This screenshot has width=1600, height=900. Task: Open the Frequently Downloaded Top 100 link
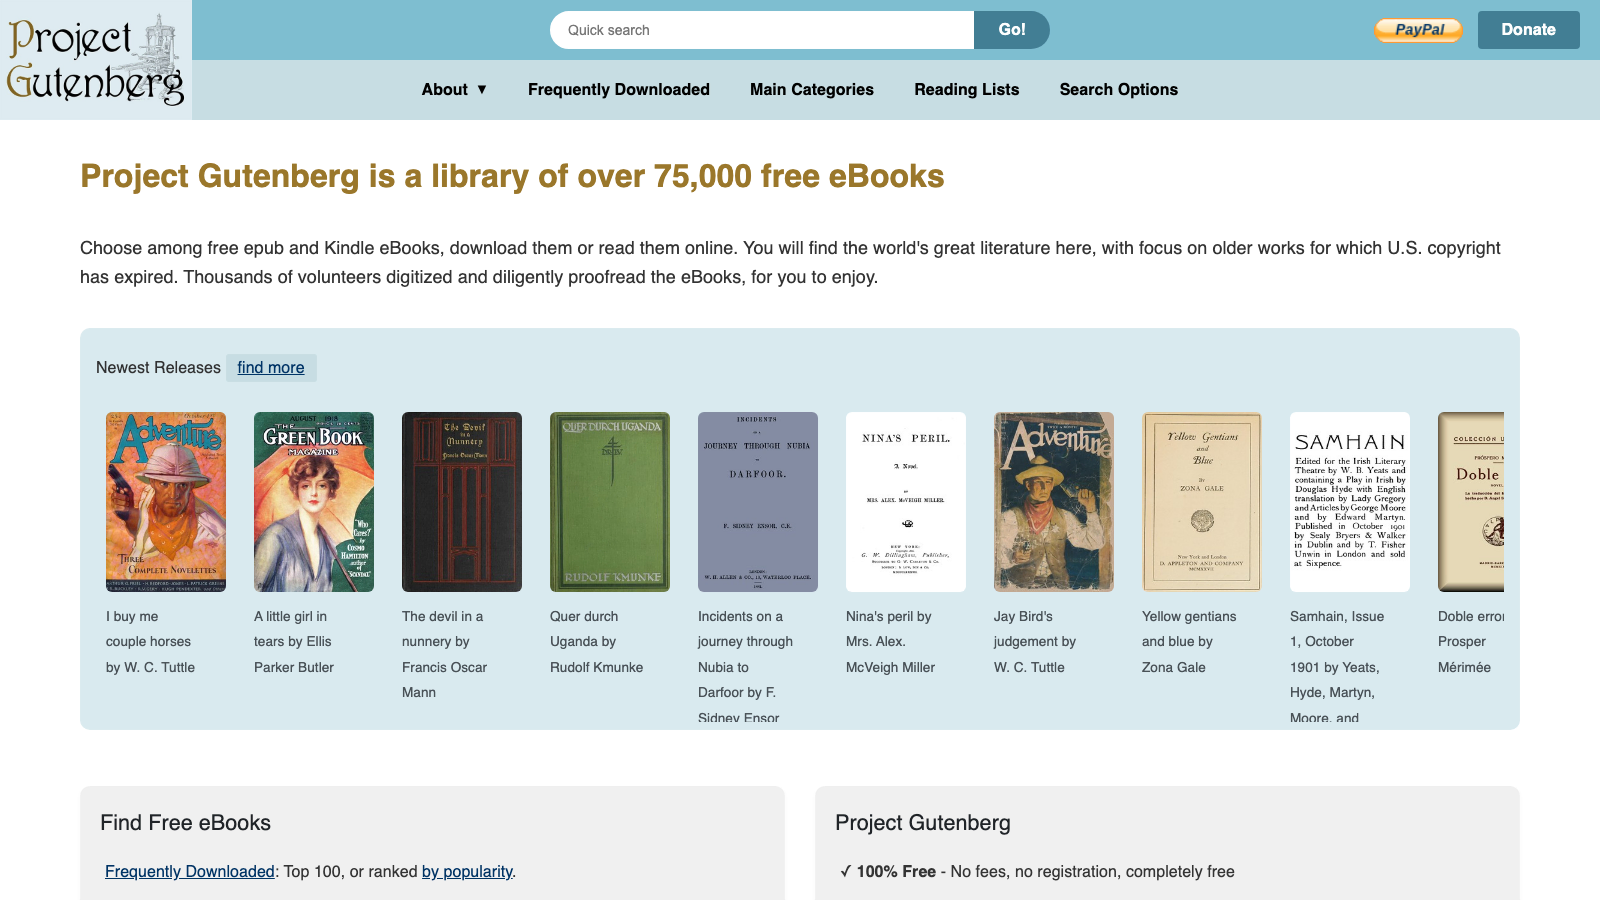tap(188, 871)
